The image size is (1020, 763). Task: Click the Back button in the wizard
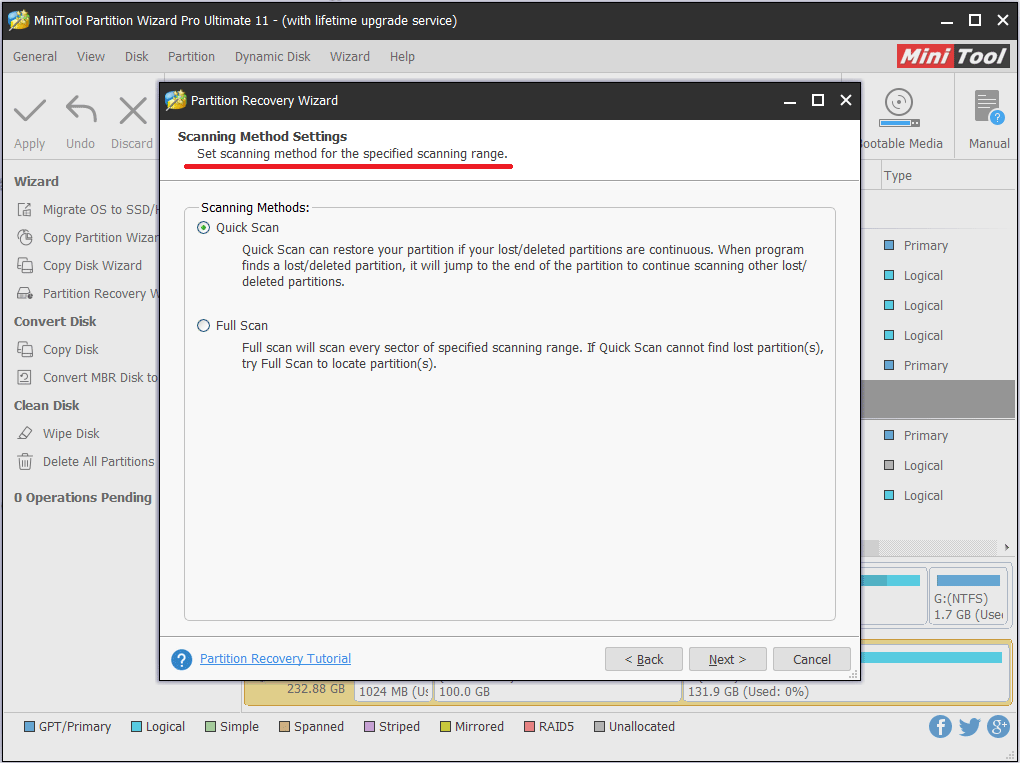click(643, 660)
